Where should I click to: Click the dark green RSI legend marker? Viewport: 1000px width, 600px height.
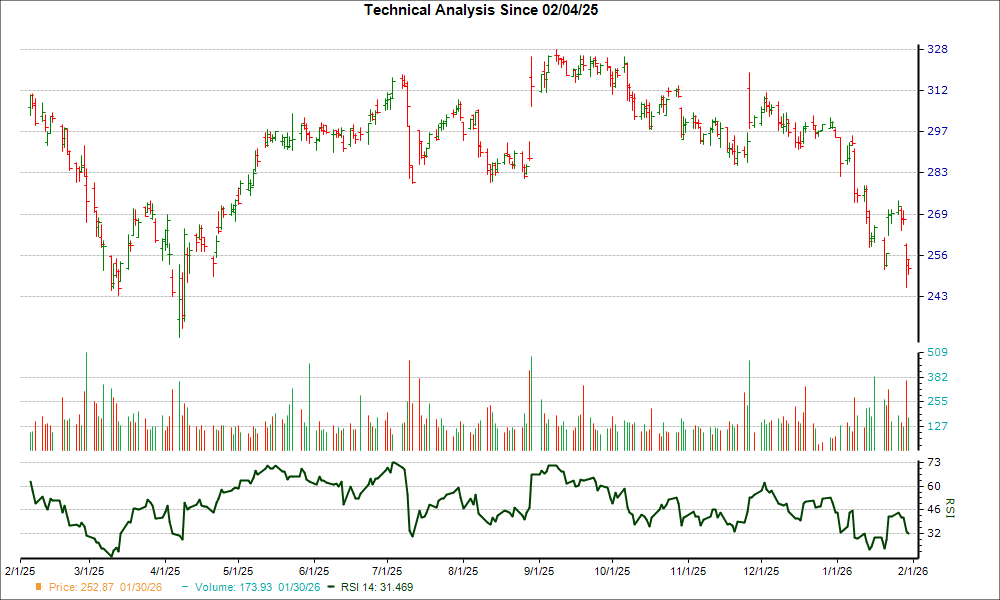click(332, 588)
